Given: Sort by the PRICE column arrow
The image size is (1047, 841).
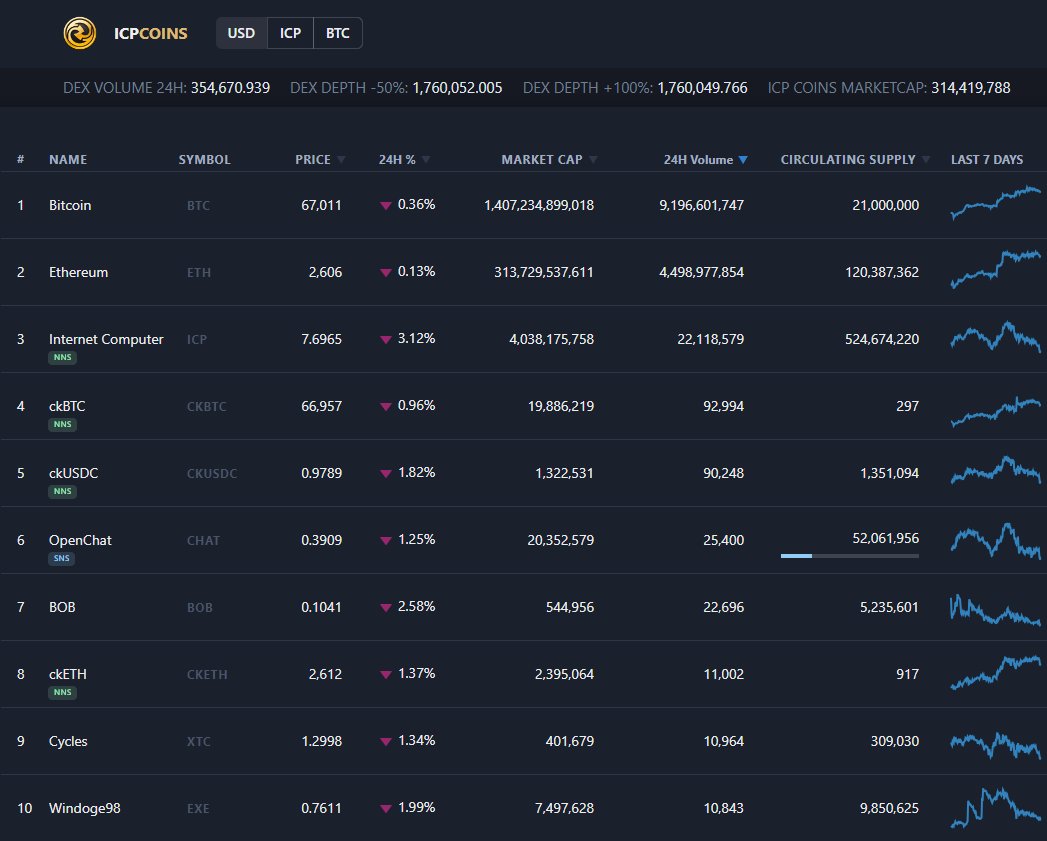Looking at the screenshot, I should click(341, 160).
